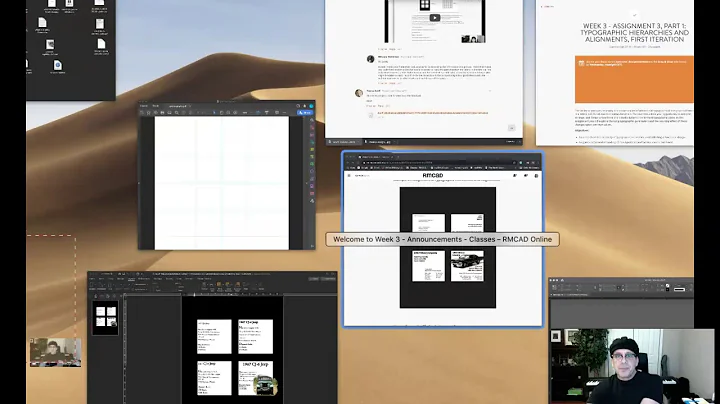This screenshot has height=404, width=720.
Task: Click the RMCAD logo in the Chrome page
Action: [x=433, y=175]
